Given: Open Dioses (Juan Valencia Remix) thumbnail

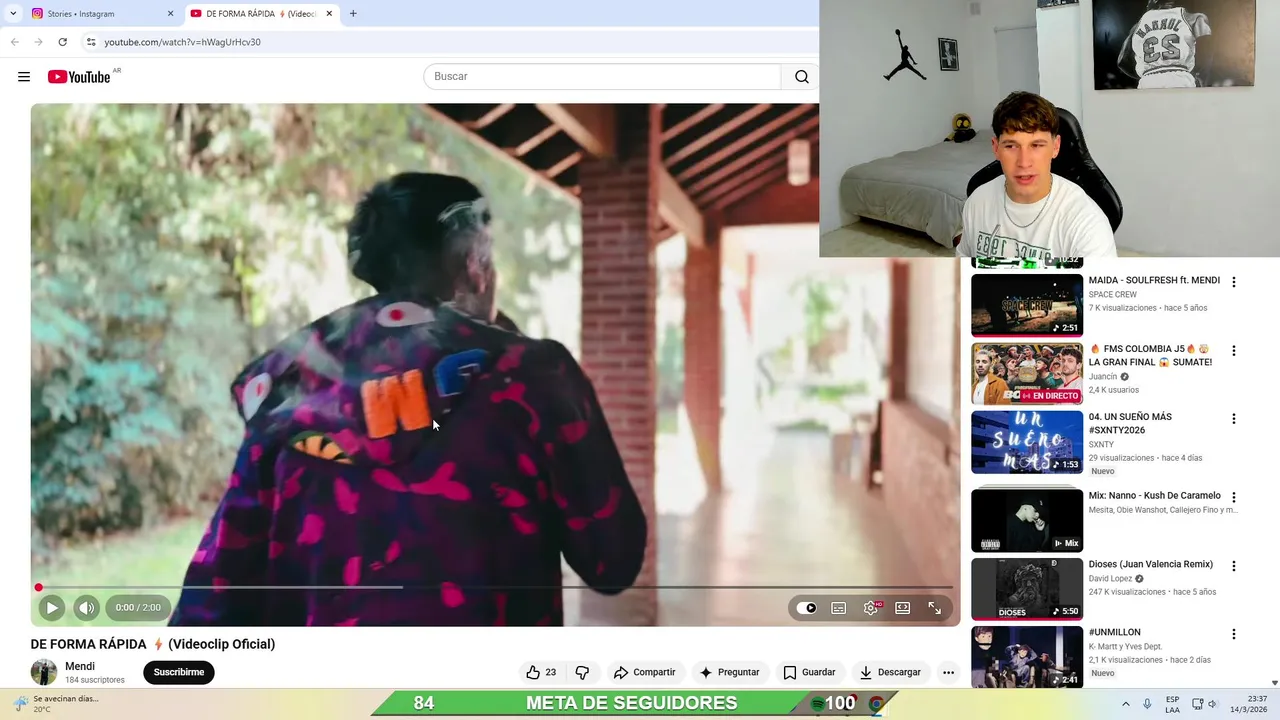Looking at the screenshot, I should click(1027, 589).
